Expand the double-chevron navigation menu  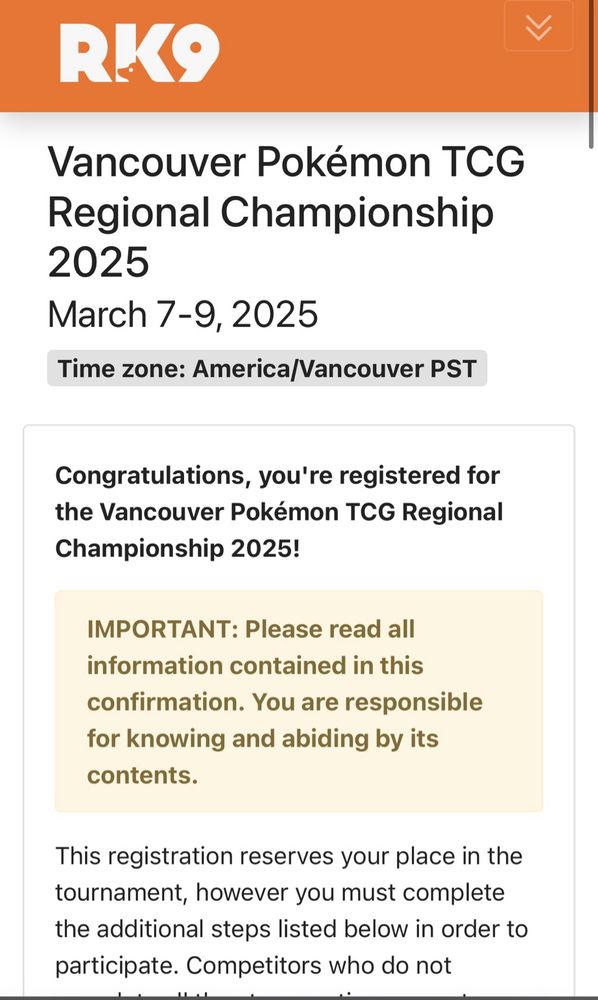(539, 26)
